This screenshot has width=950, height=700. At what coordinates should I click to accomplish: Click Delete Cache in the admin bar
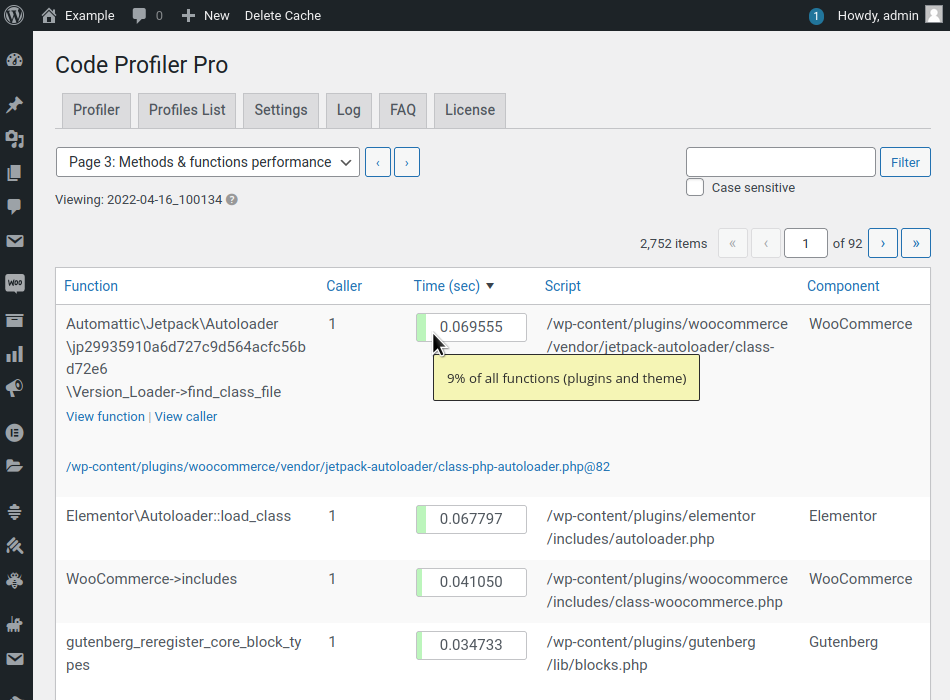(x=283, y=15)
